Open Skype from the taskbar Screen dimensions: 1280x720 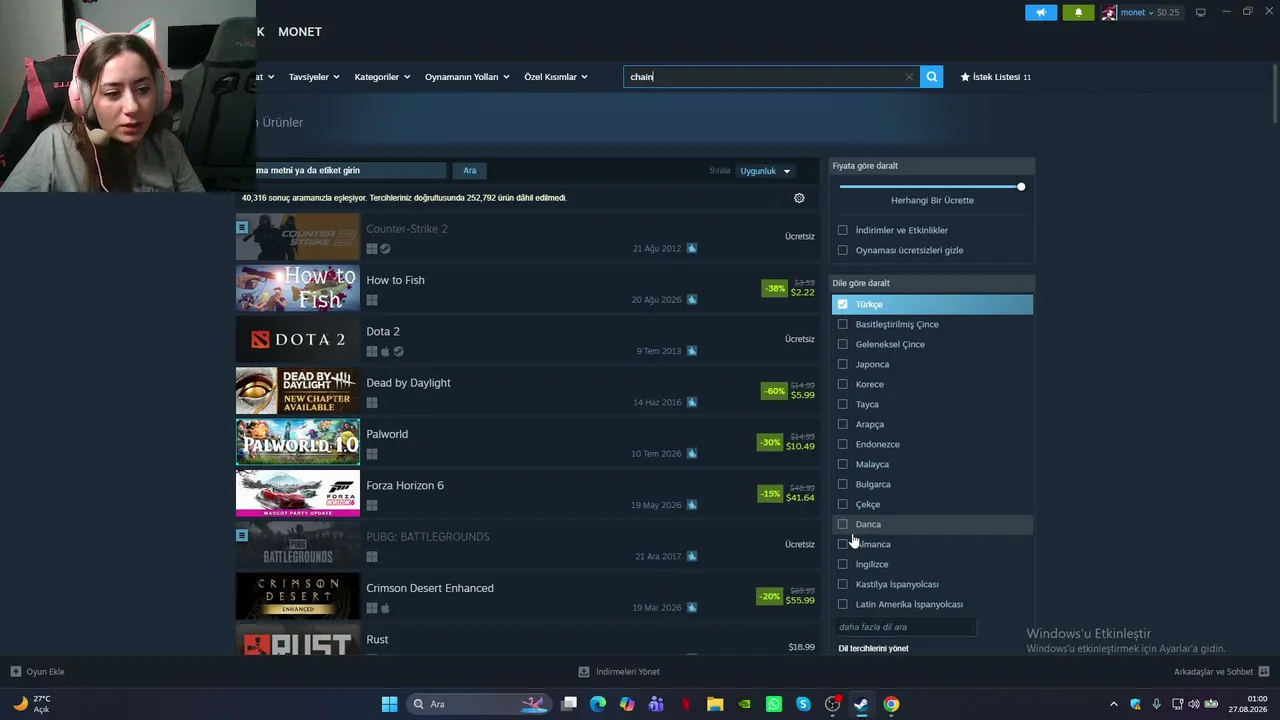coord(803,704)
